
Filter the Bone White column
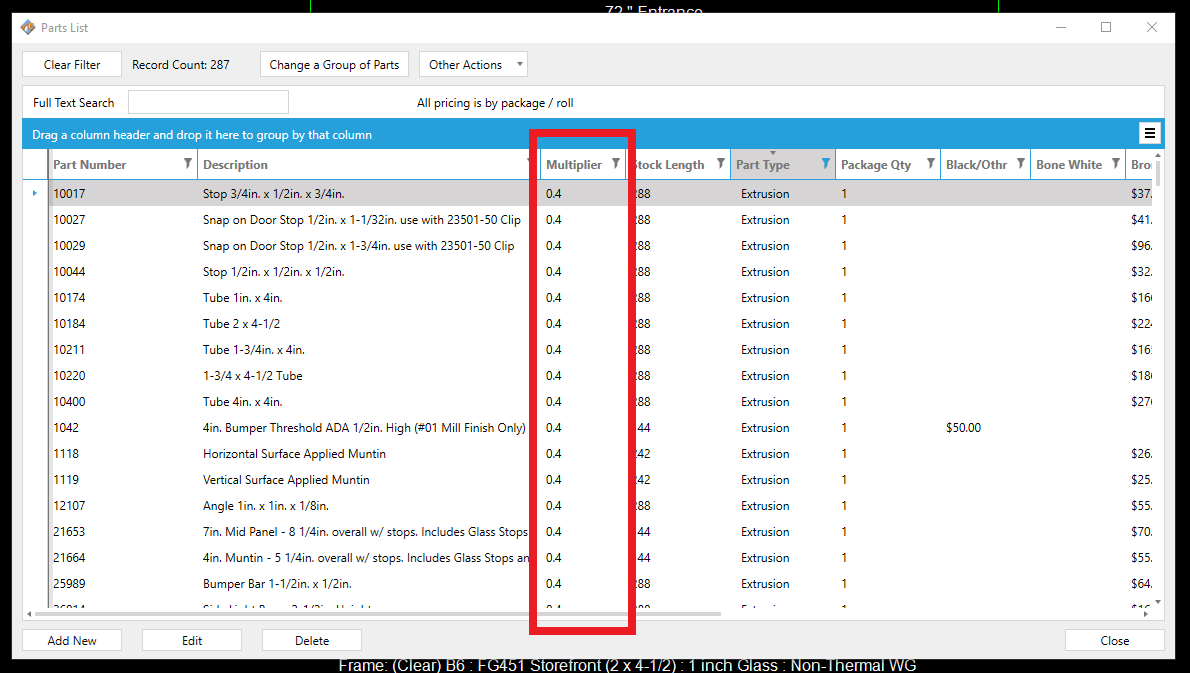[1116, 164]
